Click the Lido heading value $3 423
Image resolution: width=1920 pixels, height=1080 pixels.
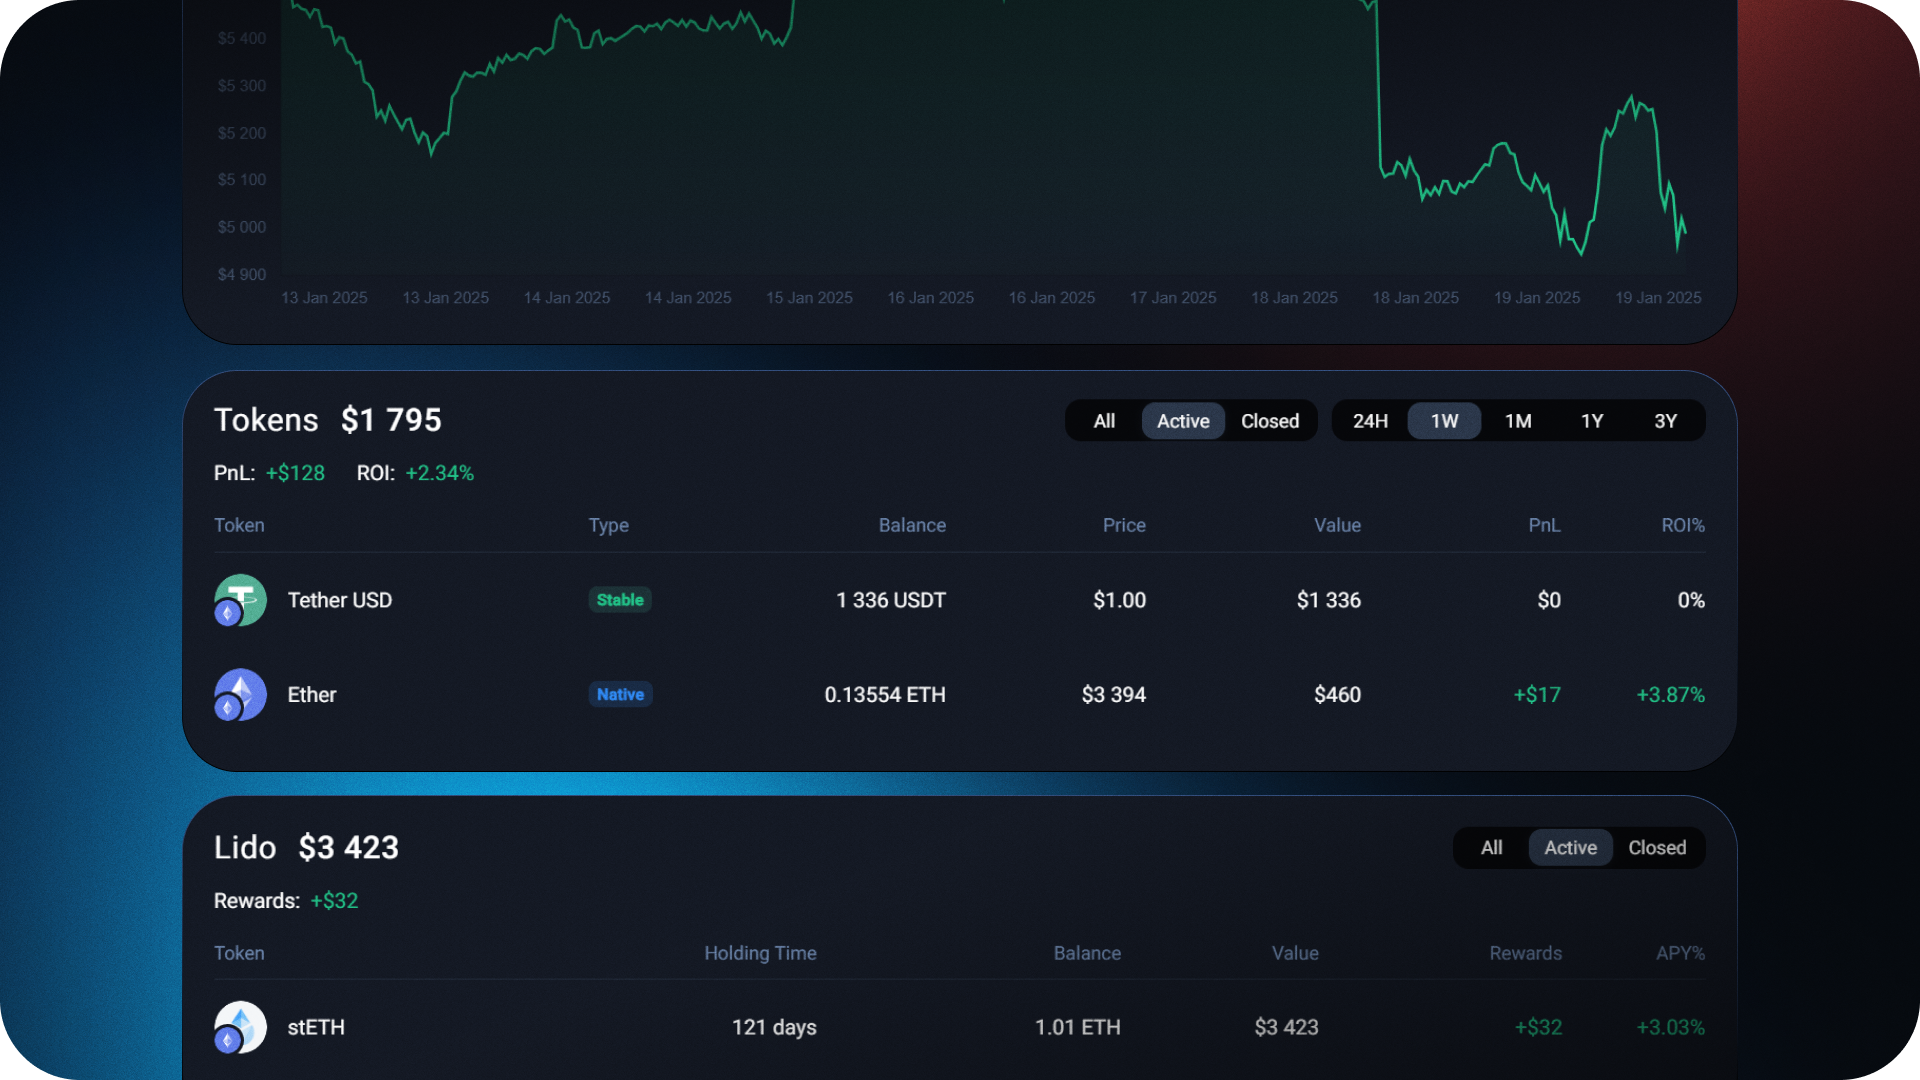[348, 847]
